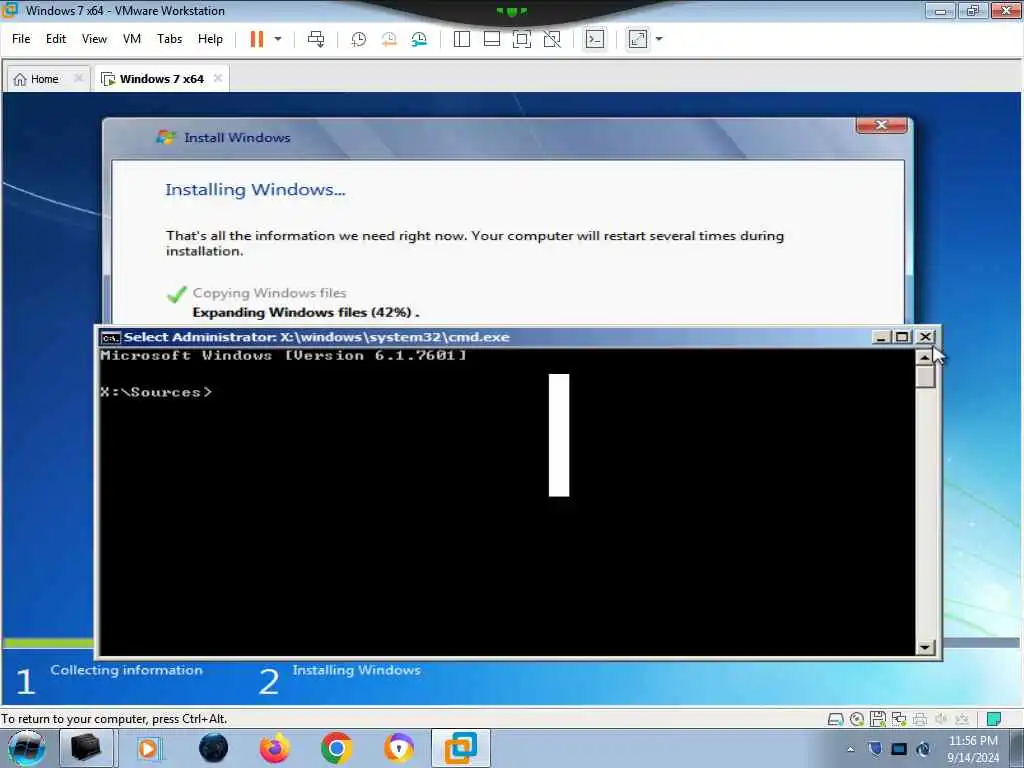Open the power options dropdown arrow
The image size is (1024, 768).
click(x=278, y=39)
